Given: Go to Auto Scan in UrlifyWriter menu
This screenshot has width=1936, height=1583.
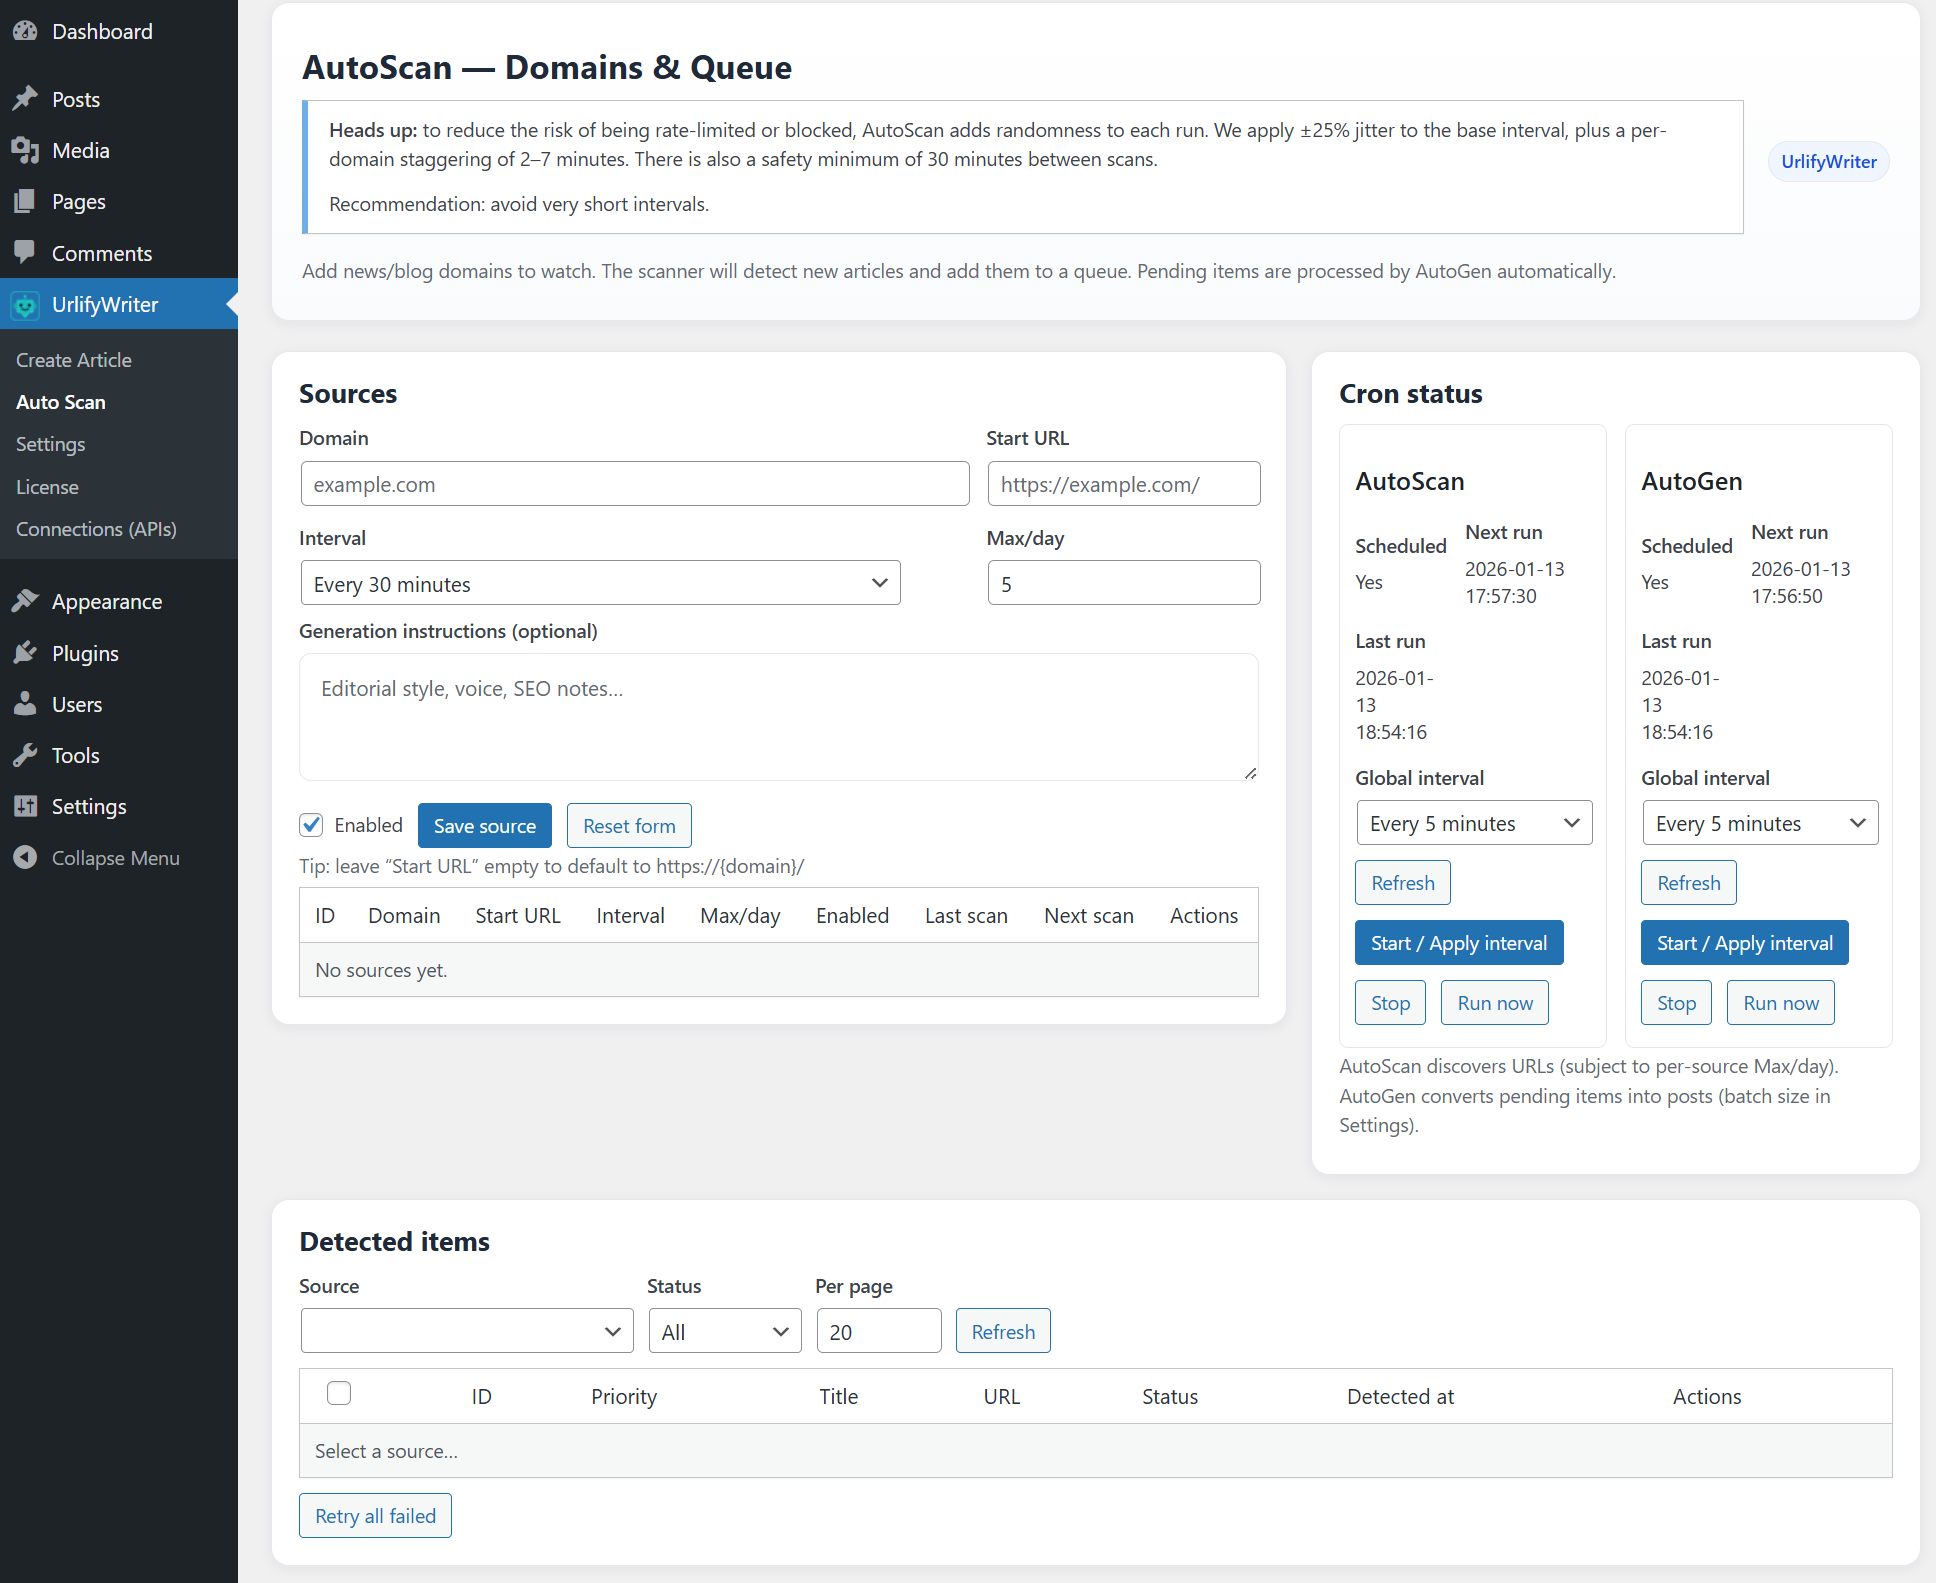Looking at the screenshot, I should pyautogui.click(x=60, y=401).
